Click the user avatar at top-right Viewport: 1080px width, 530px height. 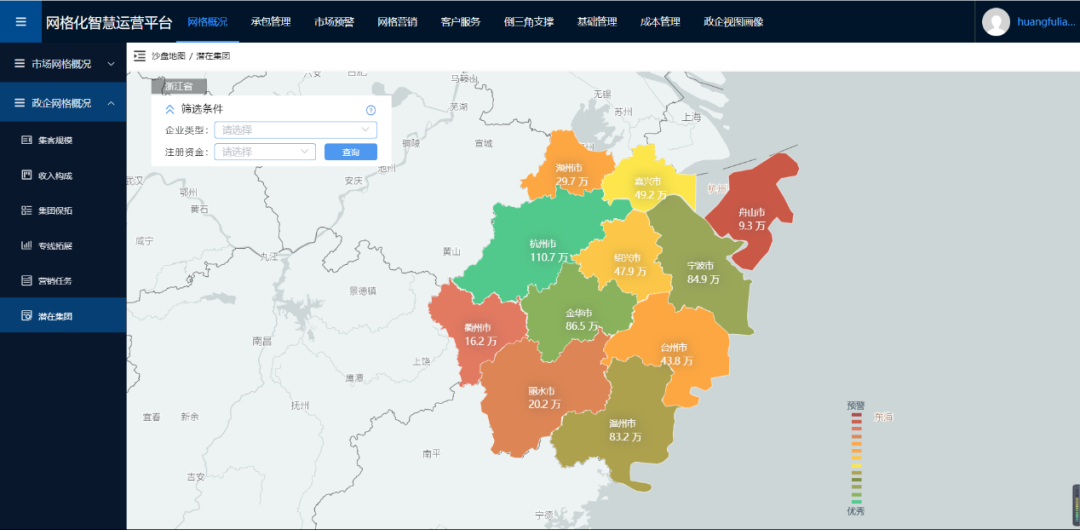tap(996, 22)
